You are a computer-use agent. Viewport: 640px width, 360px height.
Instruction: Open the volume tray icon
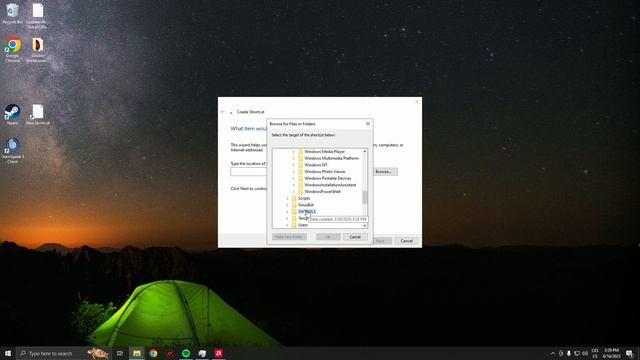[x=585, y=353]
